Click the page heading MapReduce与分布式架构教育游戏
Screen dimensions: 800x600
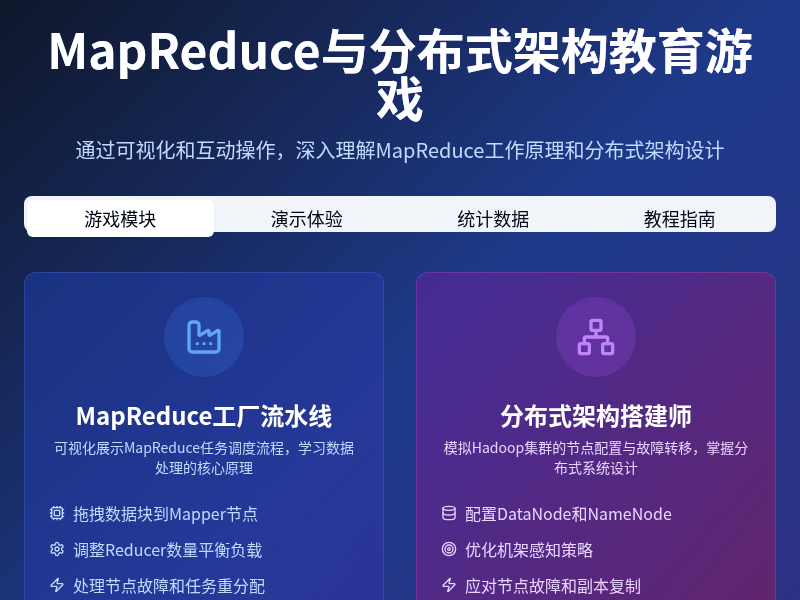(x=400, y=74)
